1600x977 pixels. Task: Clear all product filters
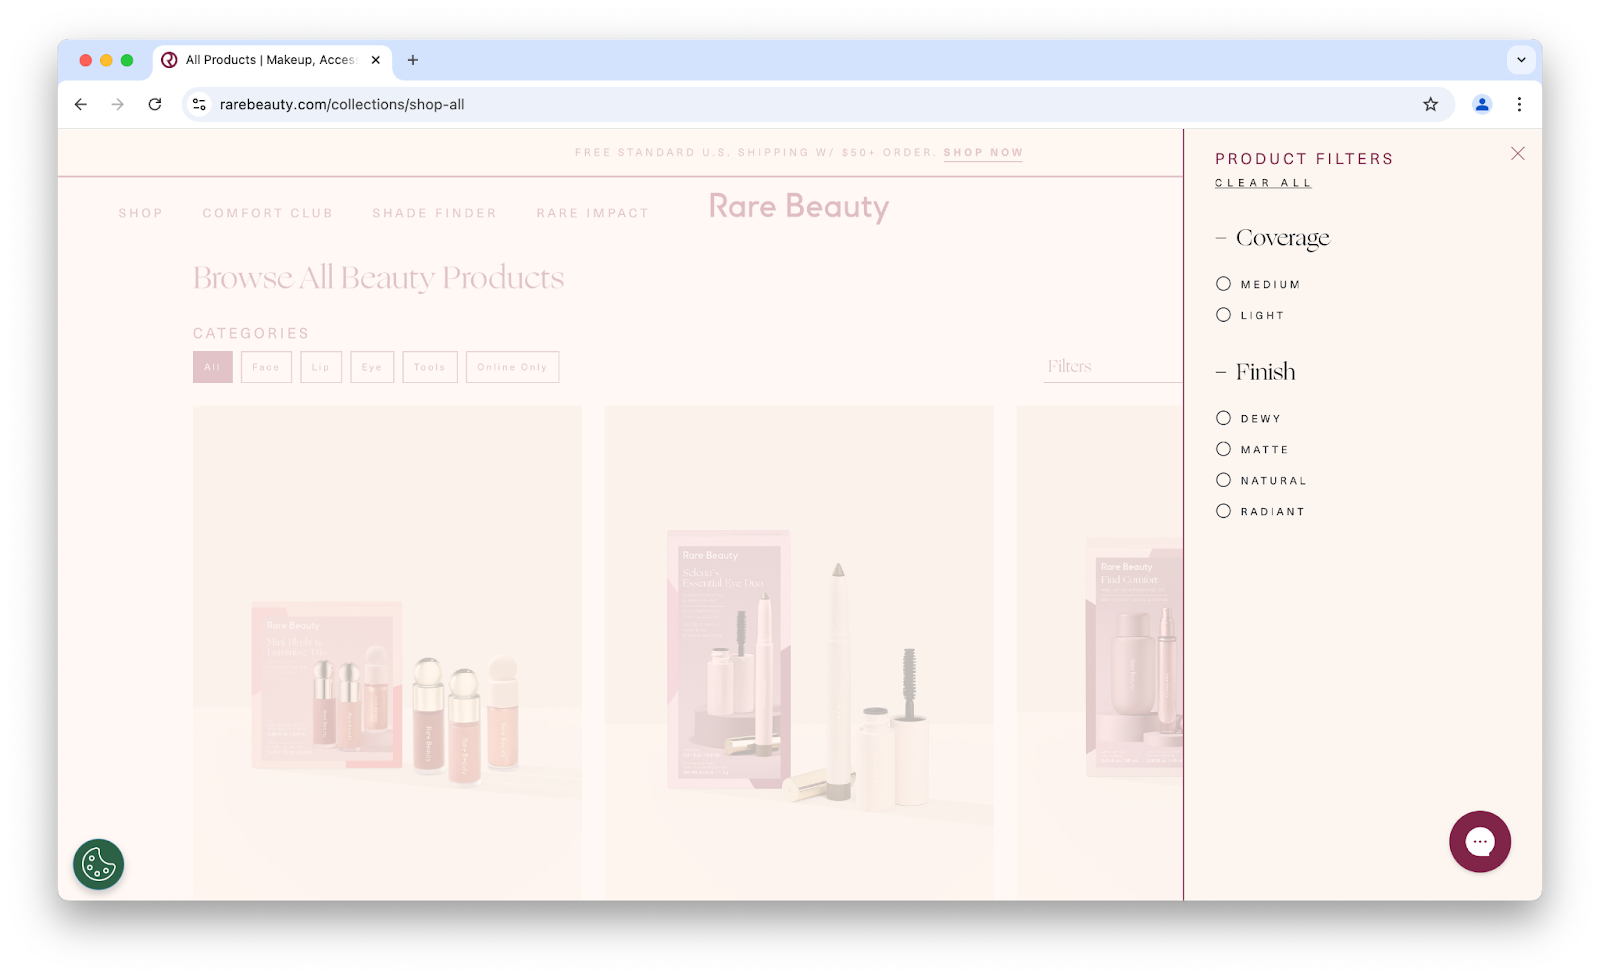pos(1263,183)
